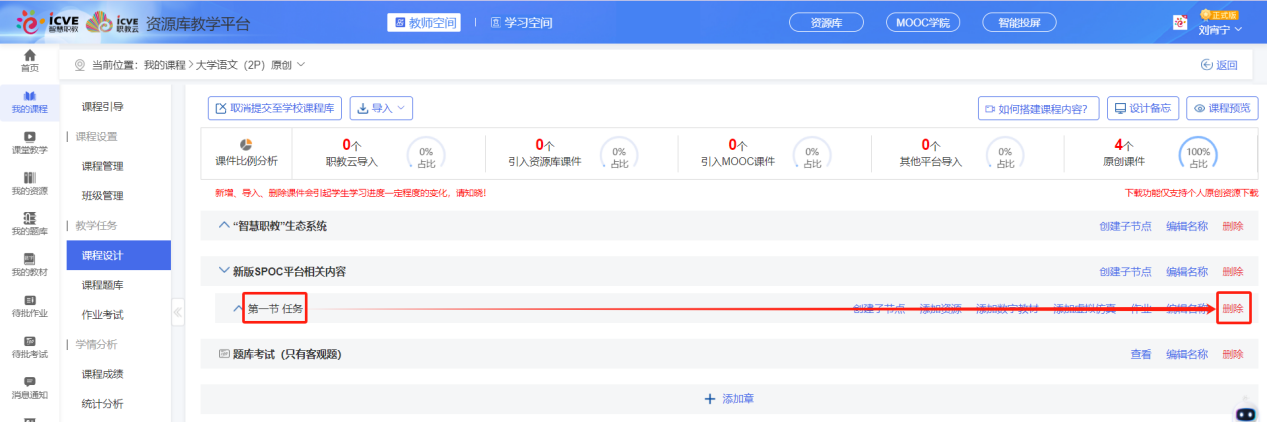Open 课堂教学 from the left sidebar

pyautogui.click(x=30, y=137)
